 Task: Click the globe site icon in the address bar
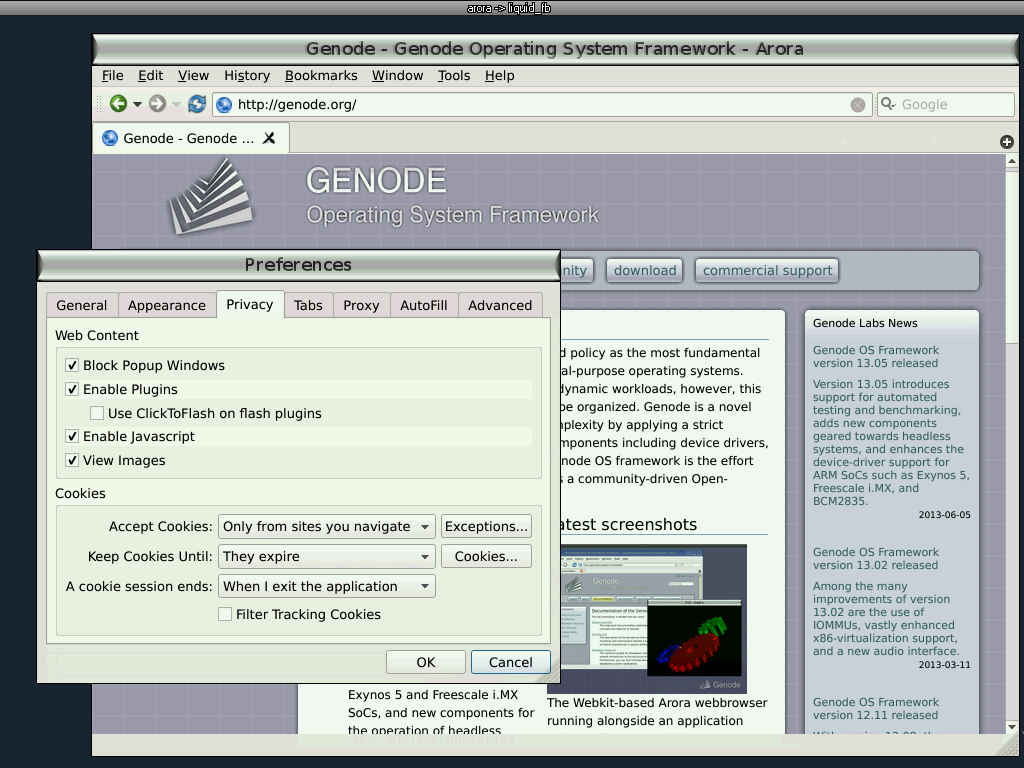224,105
